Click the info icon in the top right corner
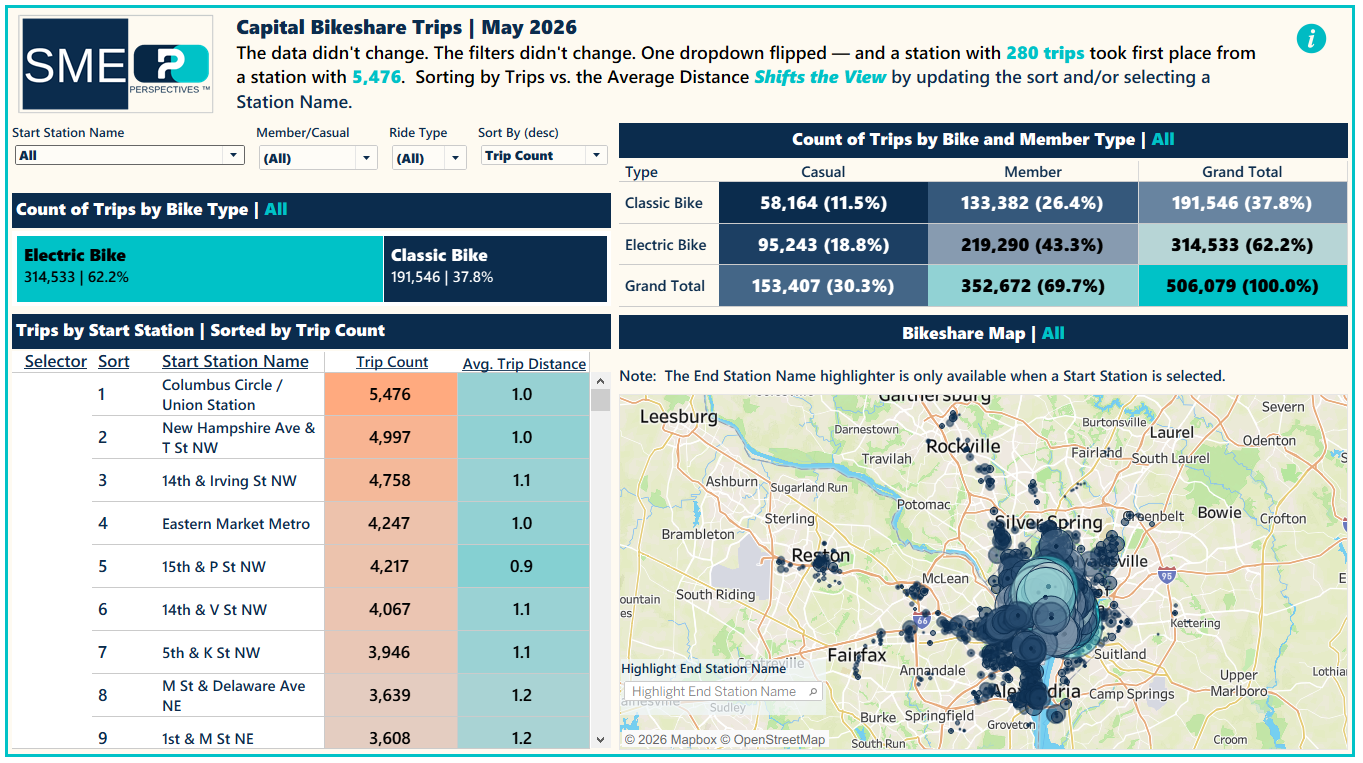1363x763 pixels. [1311, 39]
